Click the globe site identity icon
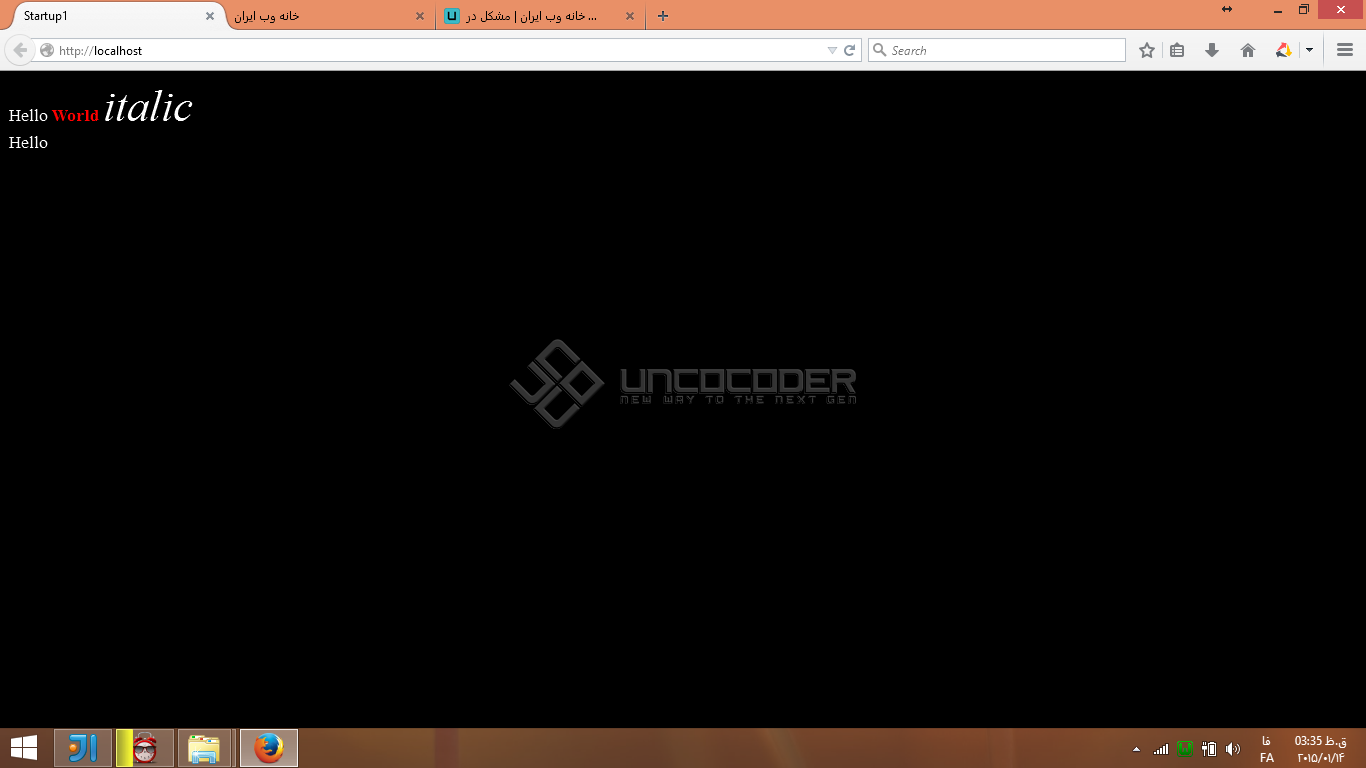This screenshot has height=768, width=1366. (47, 50)
